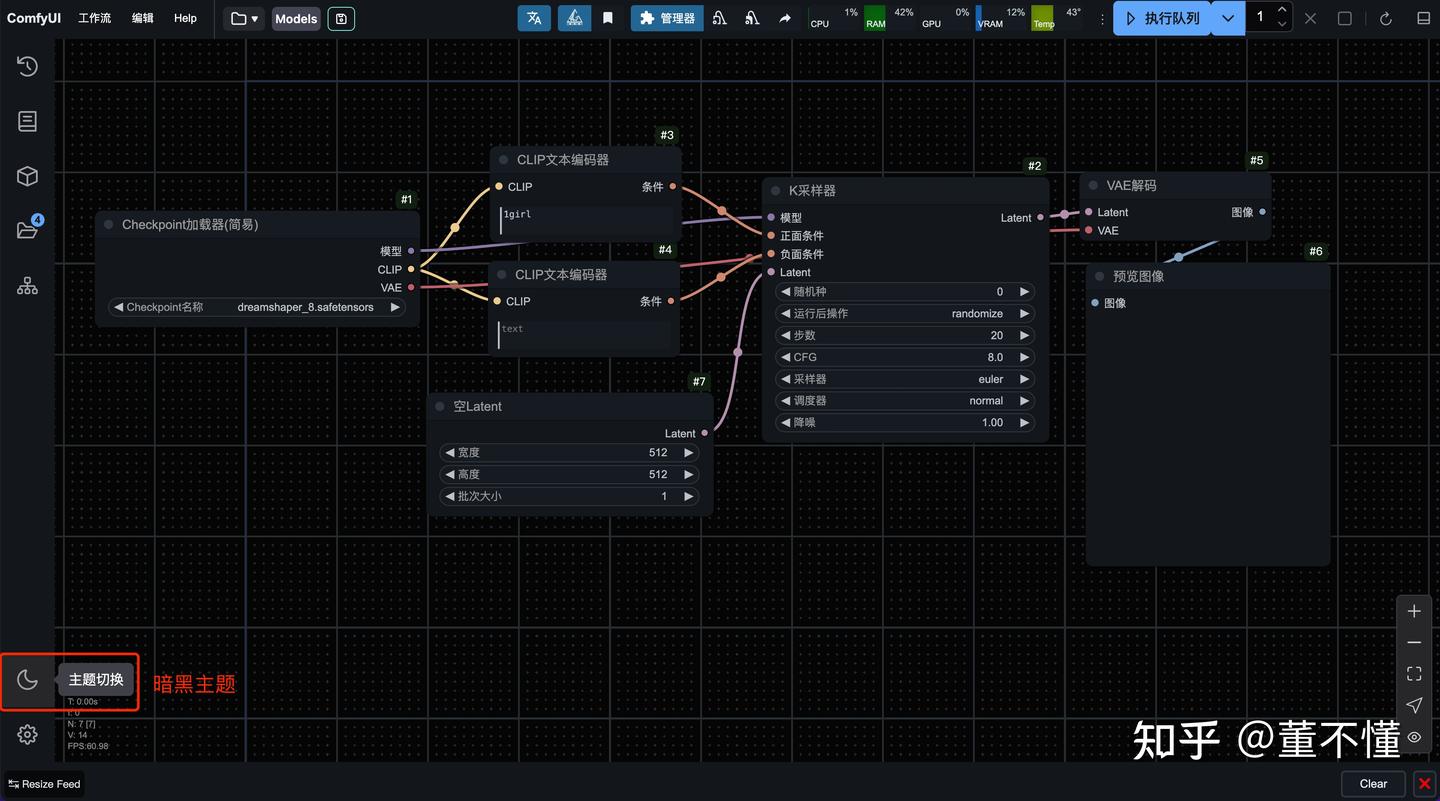Open the 采样器 euler selector
Image resolution: width=1440 pixels, height=801 pixels.
(905, 379)
